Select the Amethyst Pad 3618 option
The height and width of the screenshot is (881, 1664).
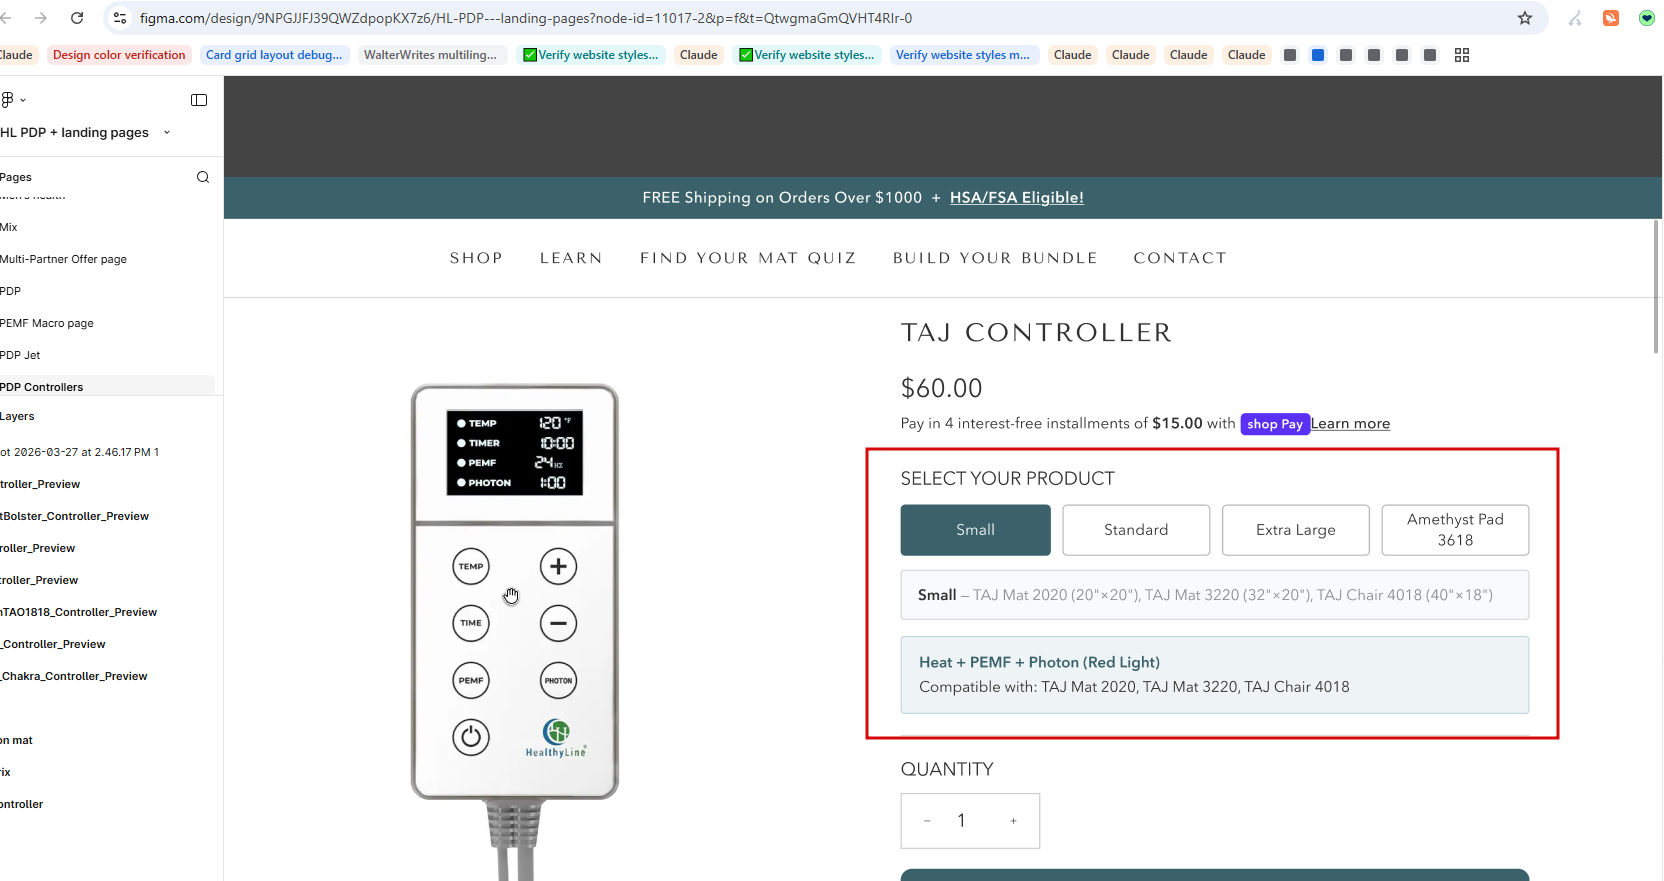pyautogui.click(x=1455, y=530)
